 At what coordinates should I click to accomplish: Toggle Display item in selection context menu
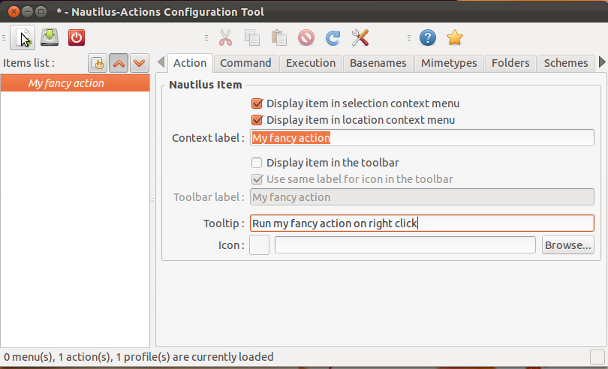[x=257, y=103]
